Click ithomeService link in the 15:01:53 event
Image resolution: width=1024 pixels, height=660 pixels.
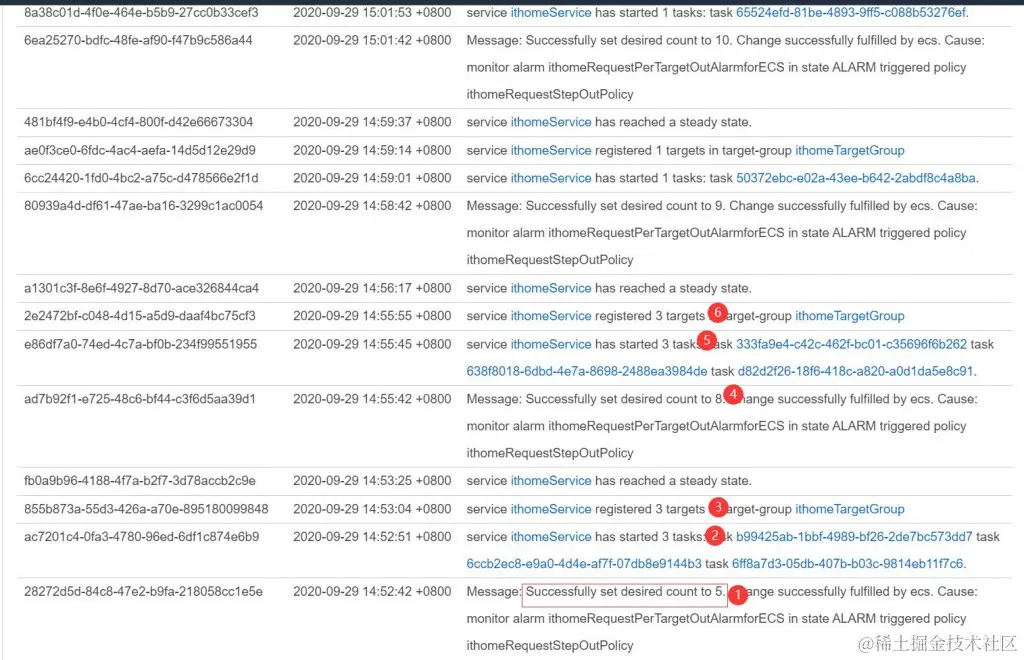[551, 12]
